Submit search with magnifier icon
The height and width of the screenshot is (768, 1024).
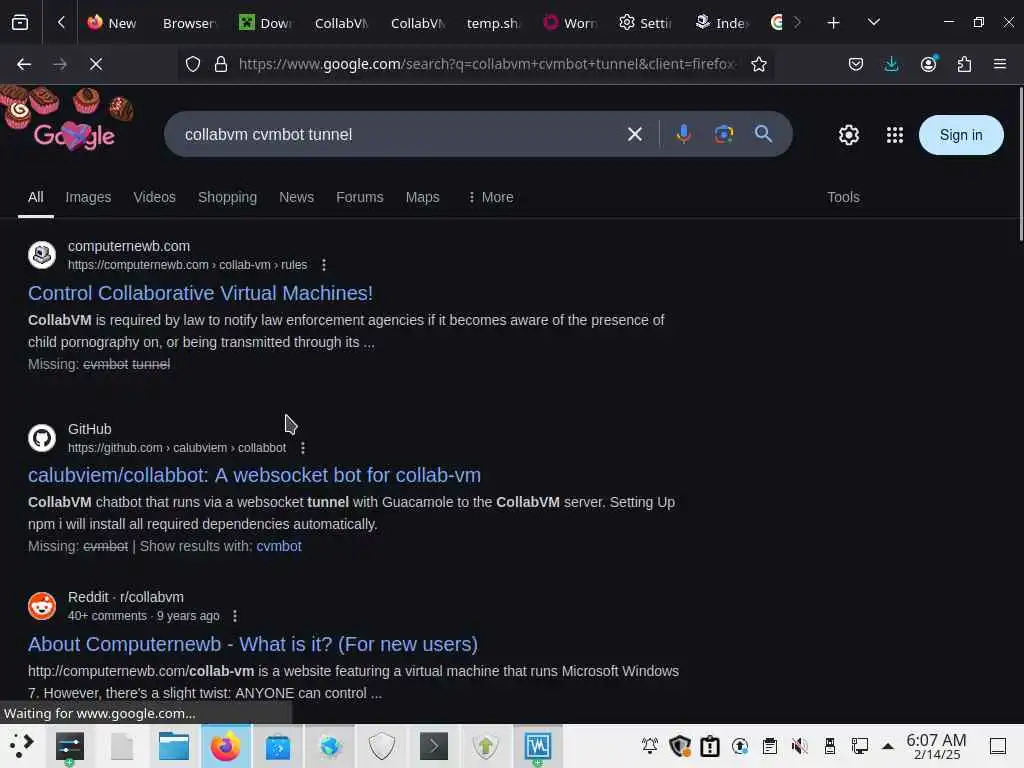[x=763, y=135]
